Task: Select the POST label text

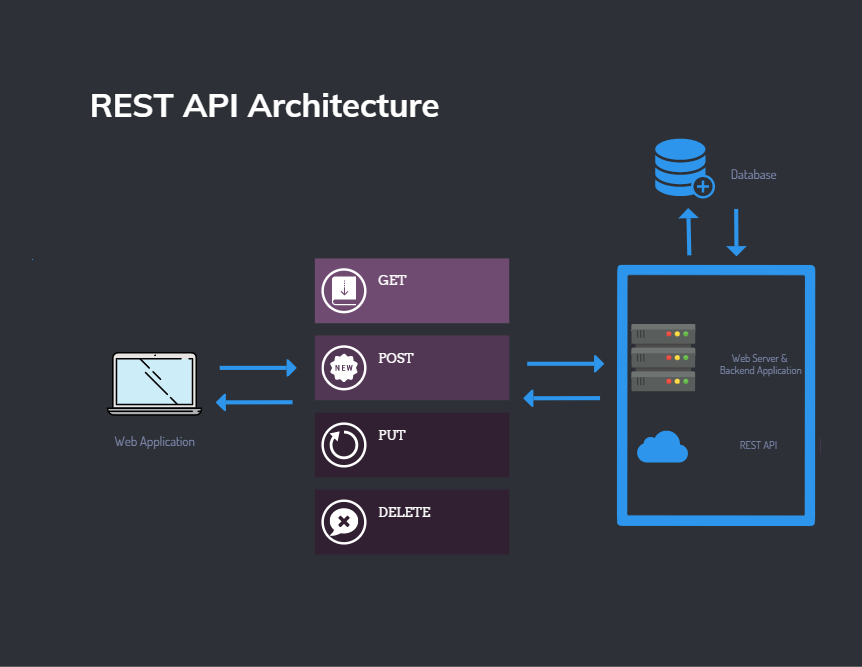Action: (396, 358)
